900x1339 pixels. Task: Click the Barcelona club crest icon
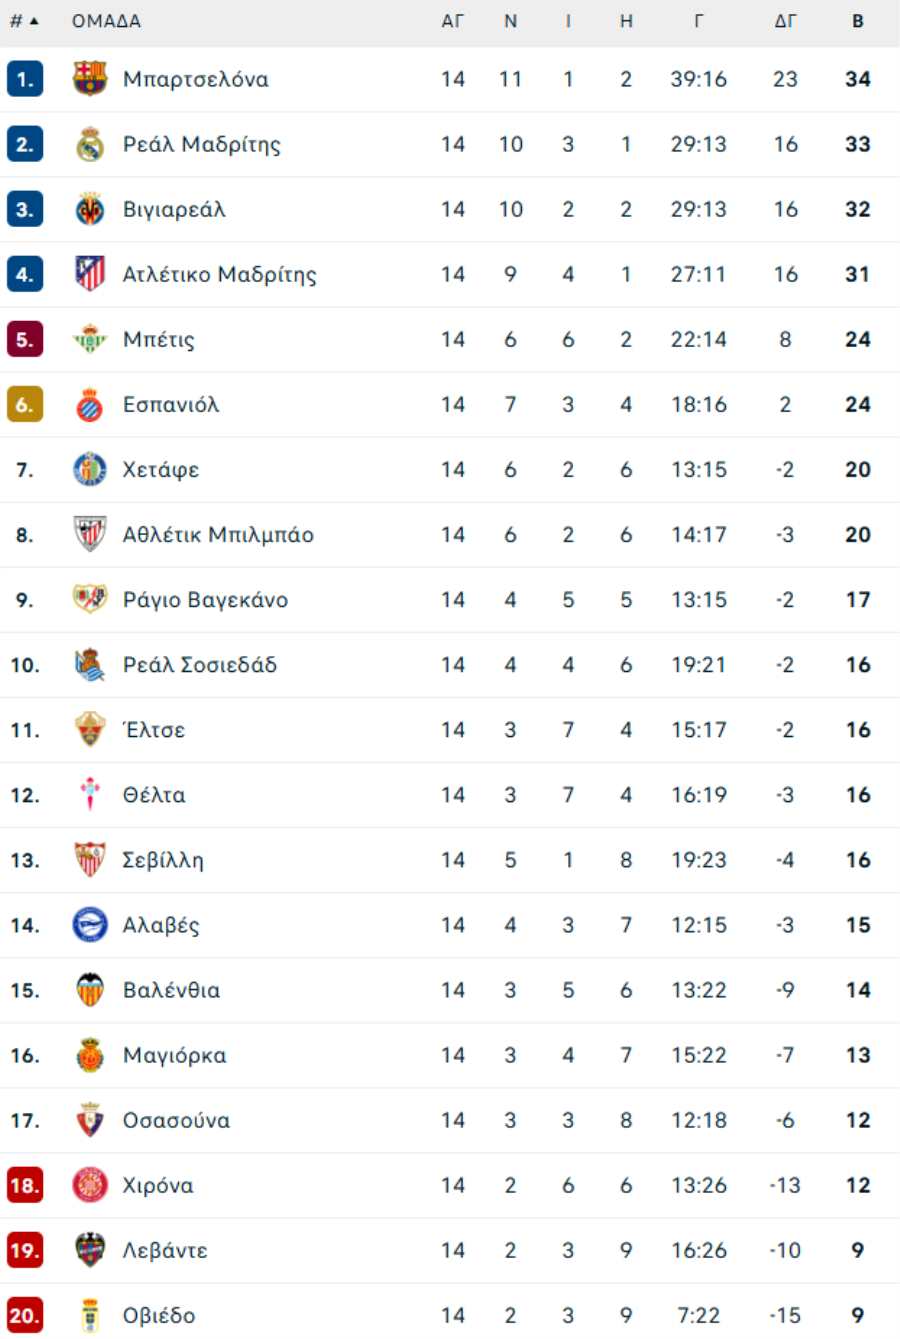pyautogui.click(x=90, y=79)
